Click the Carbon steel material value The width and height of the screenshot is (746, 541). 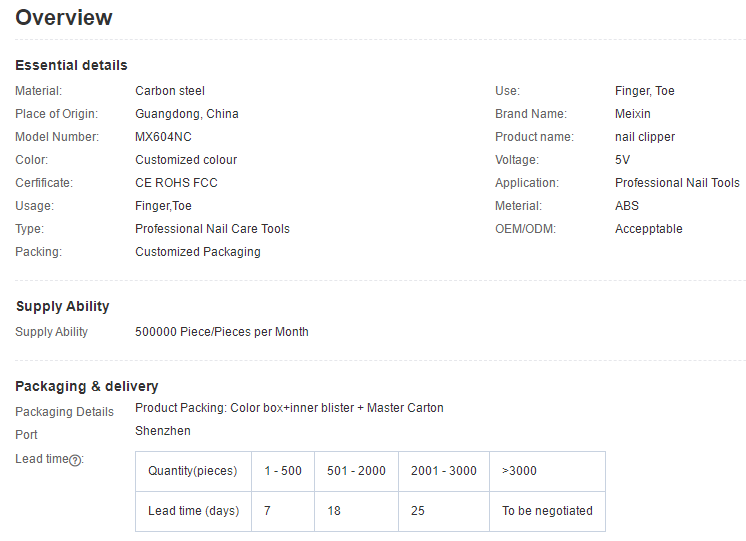point(170,91)
